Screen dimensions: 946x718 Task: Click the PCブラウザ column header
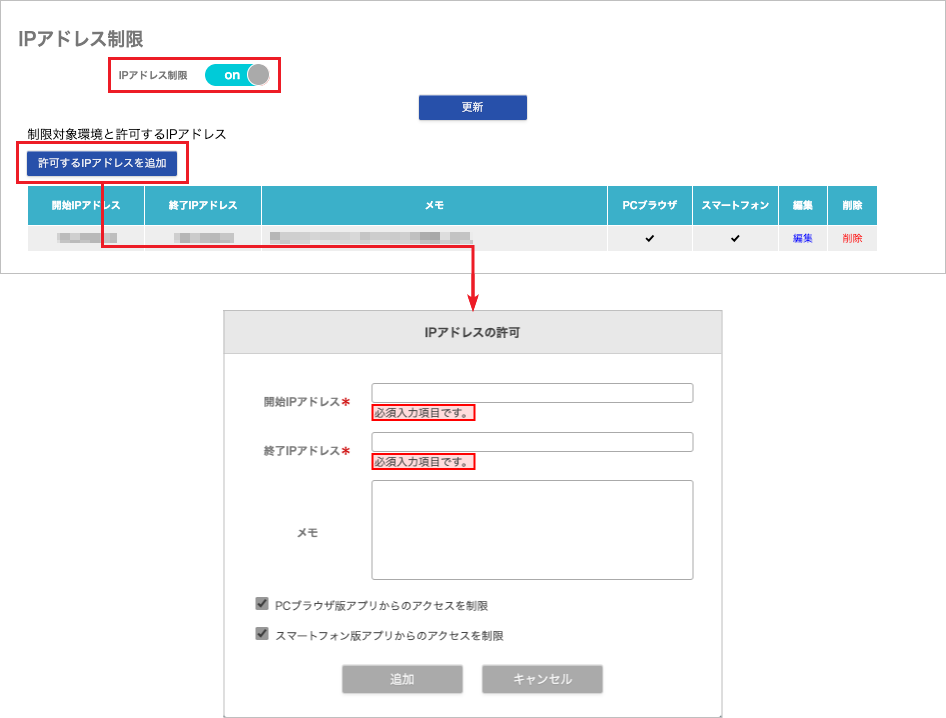650,205
